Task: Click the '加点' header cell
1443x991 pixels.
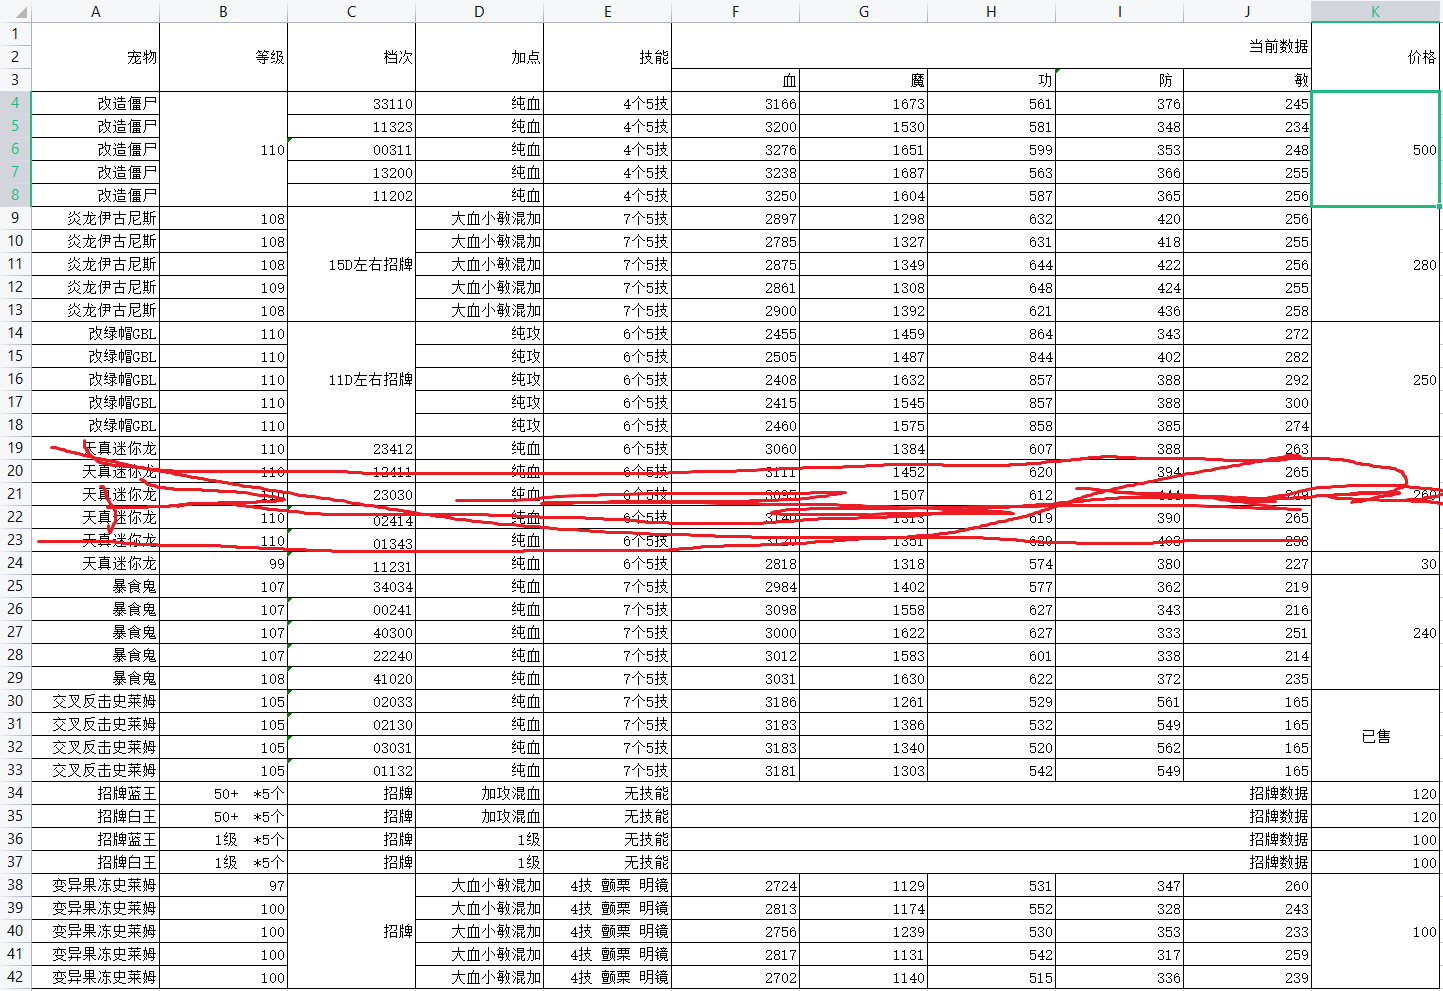Action: click(x=479, y=57)
